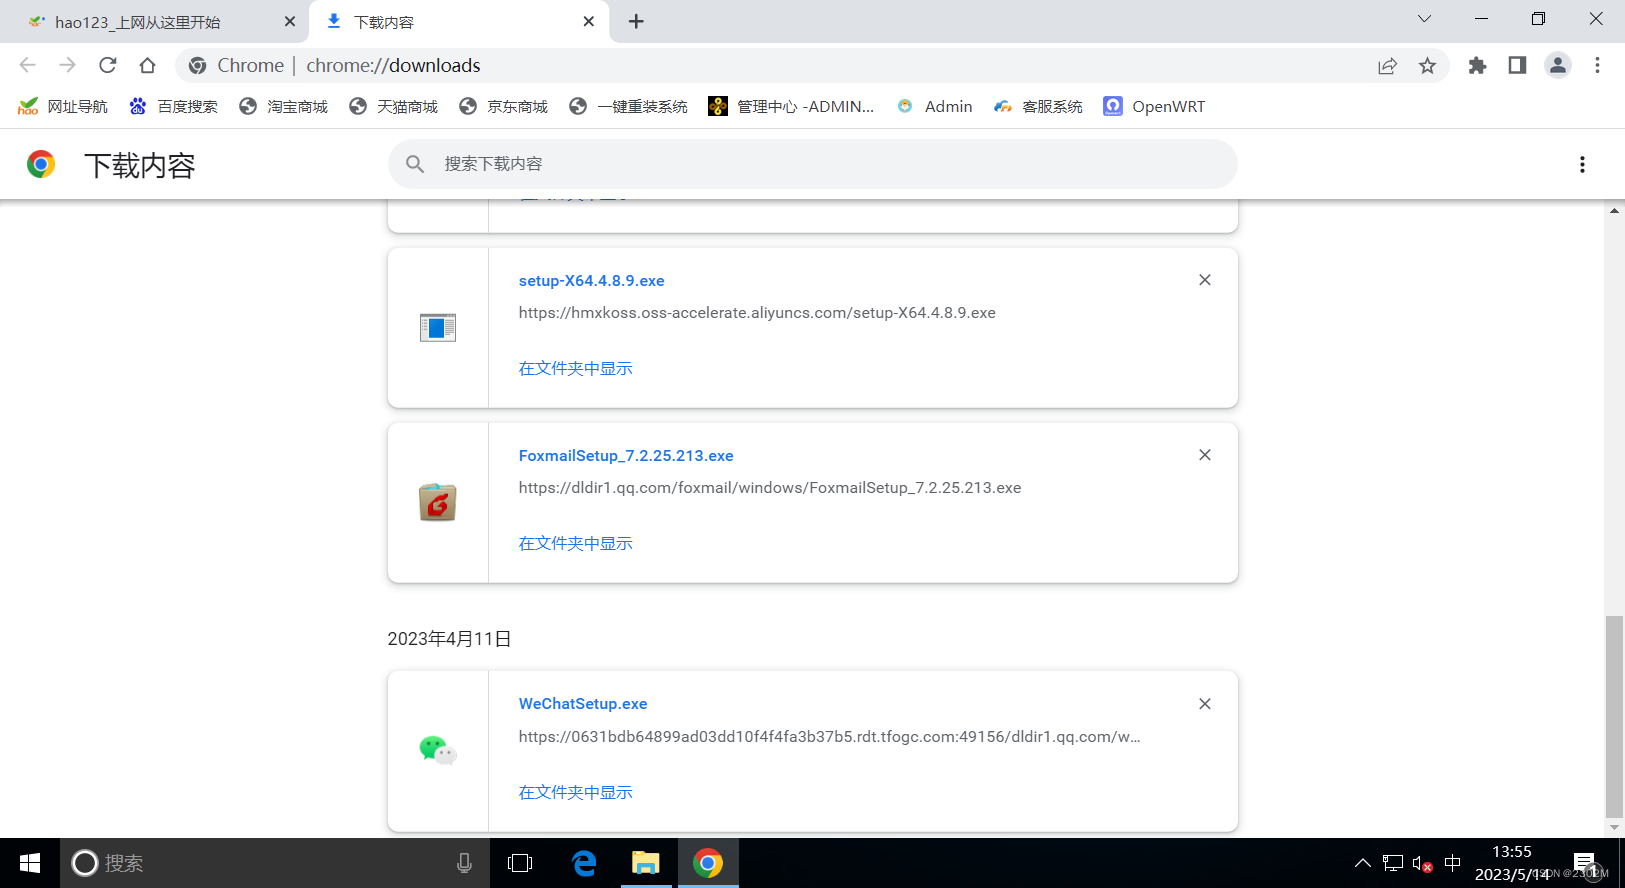Click the Chrome logo beside 下载内容
Screen dimensions: 1625x888
(41, 164)
